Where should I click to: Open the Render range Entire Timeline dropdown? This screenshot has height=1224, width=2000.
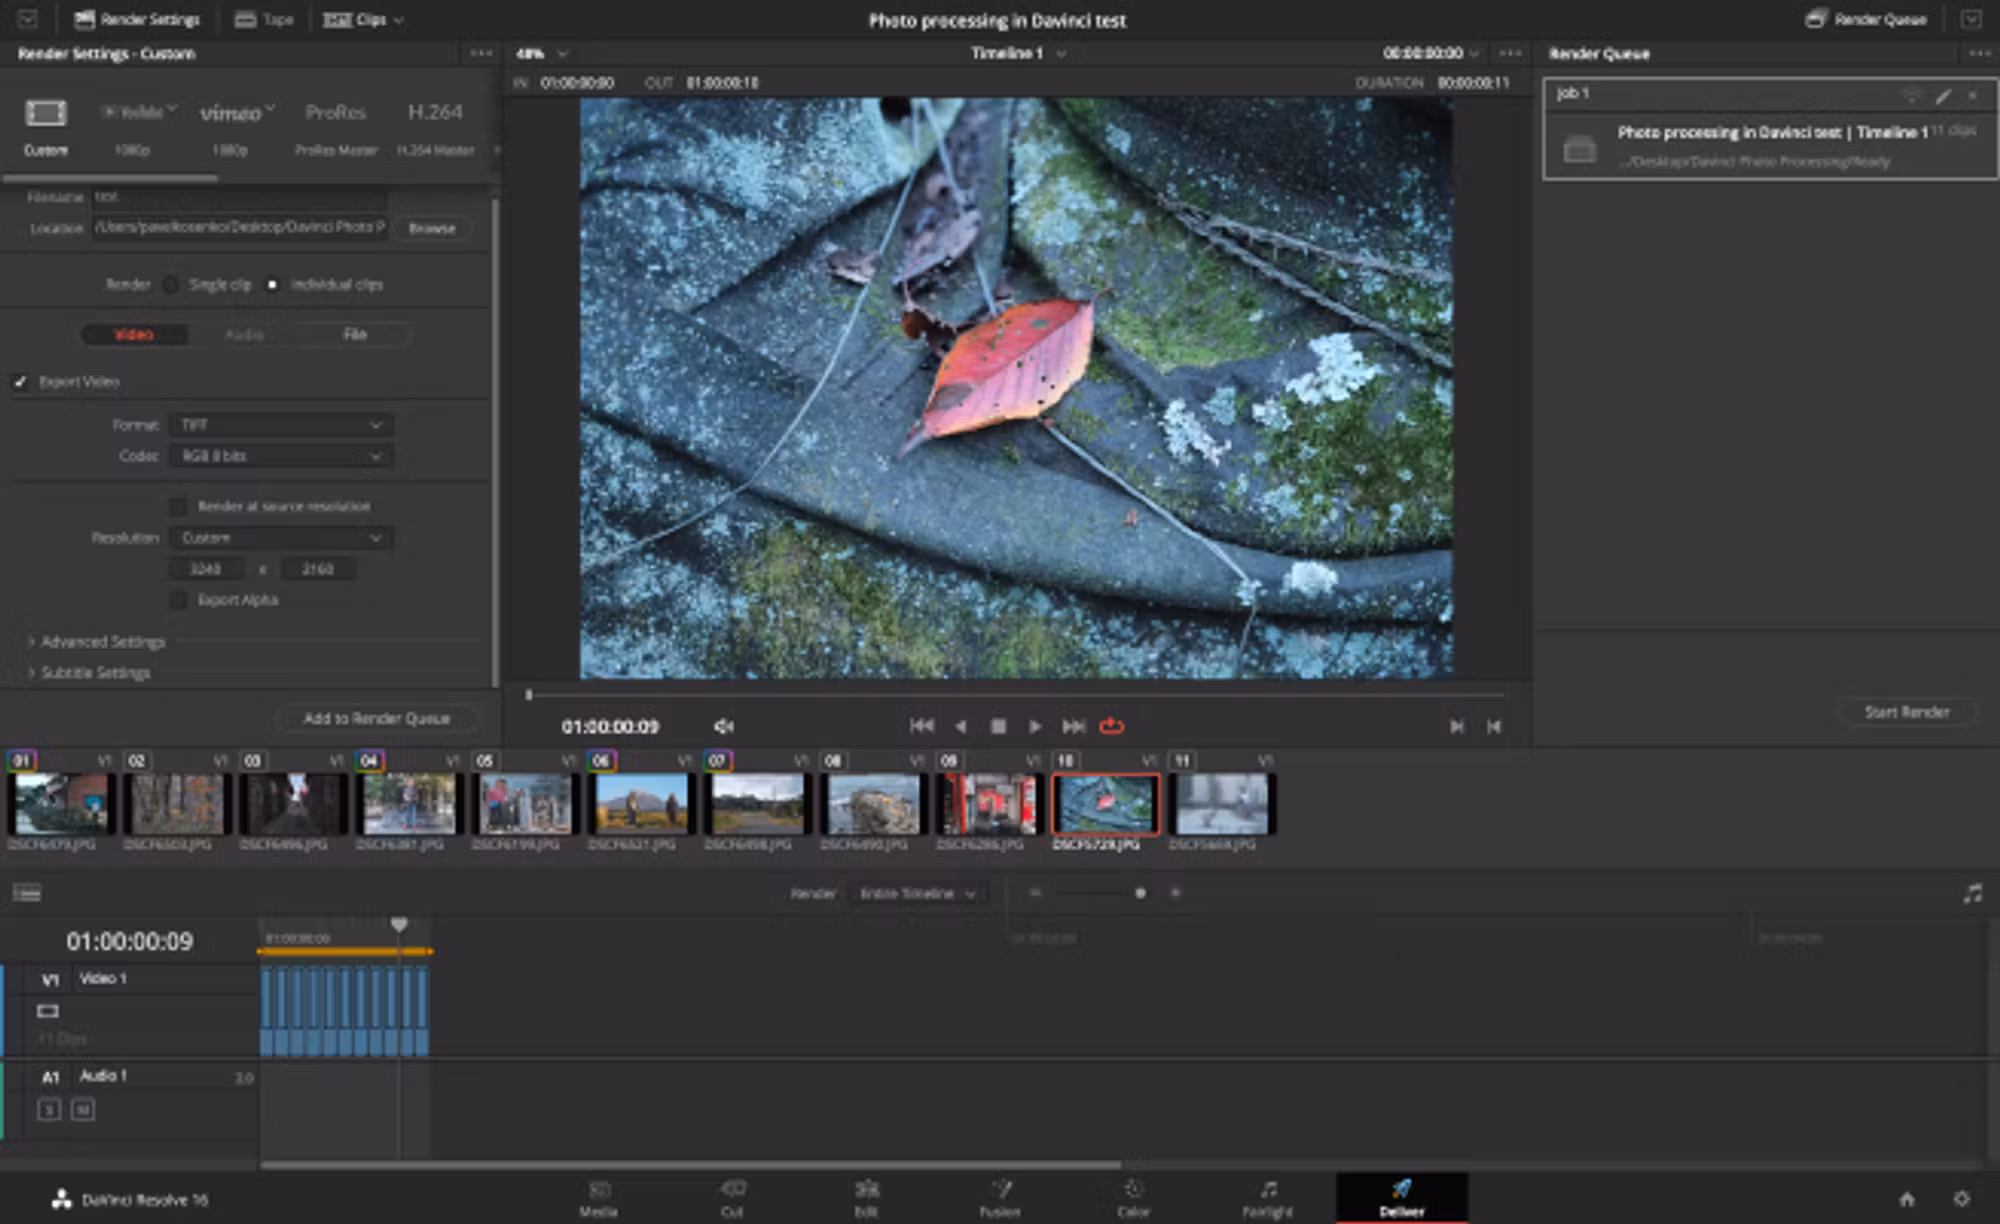pos(918,893)
